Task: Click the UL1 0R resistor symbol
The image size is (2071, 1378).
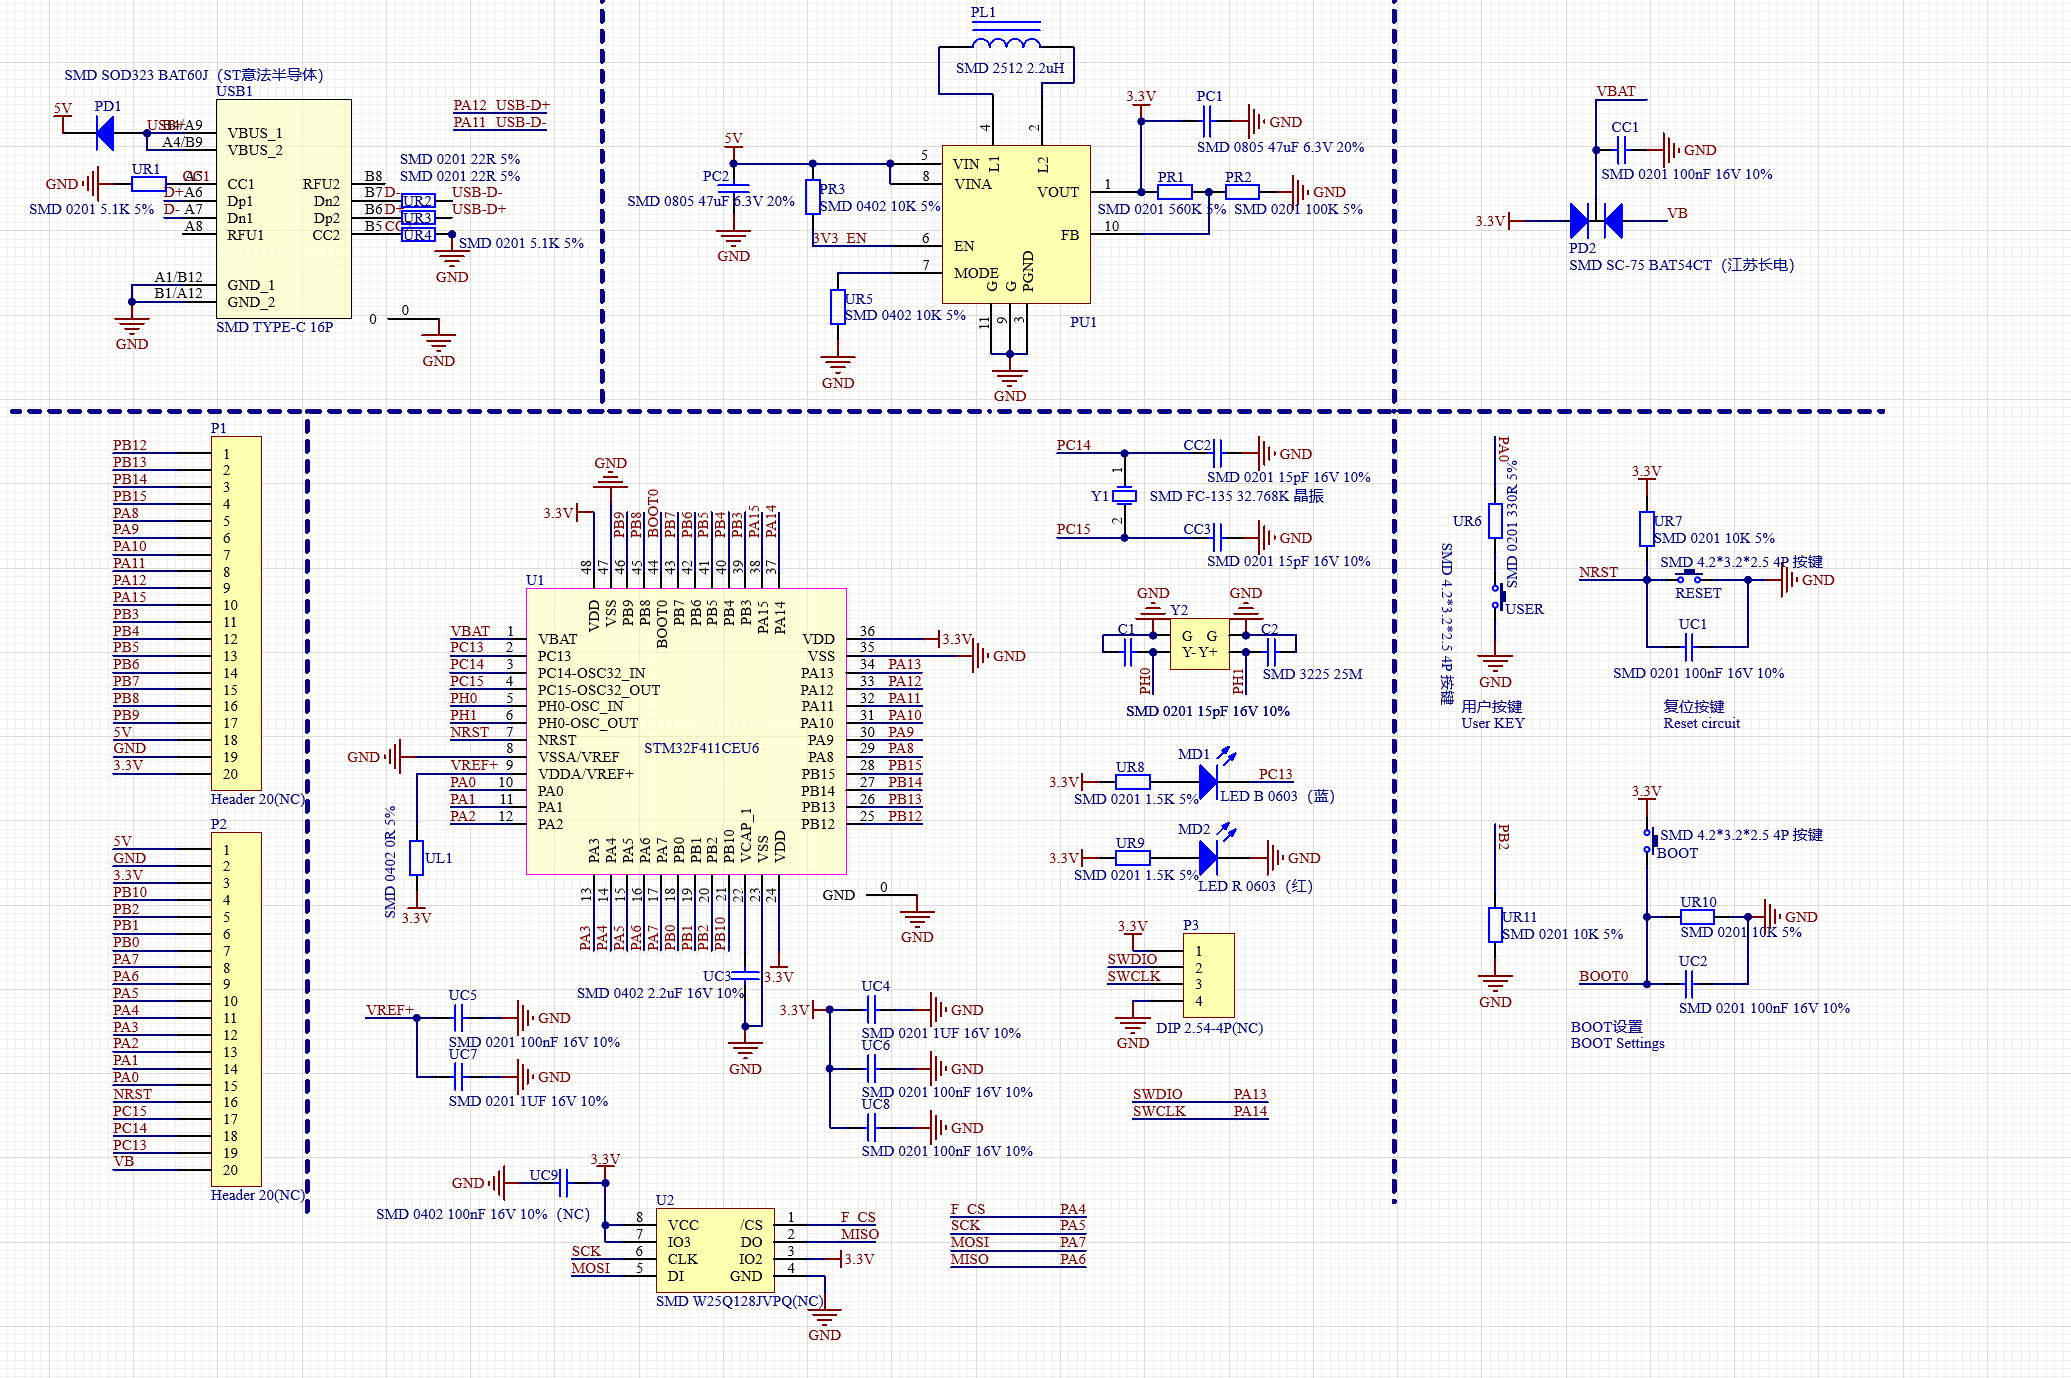Action: [417, 858]
